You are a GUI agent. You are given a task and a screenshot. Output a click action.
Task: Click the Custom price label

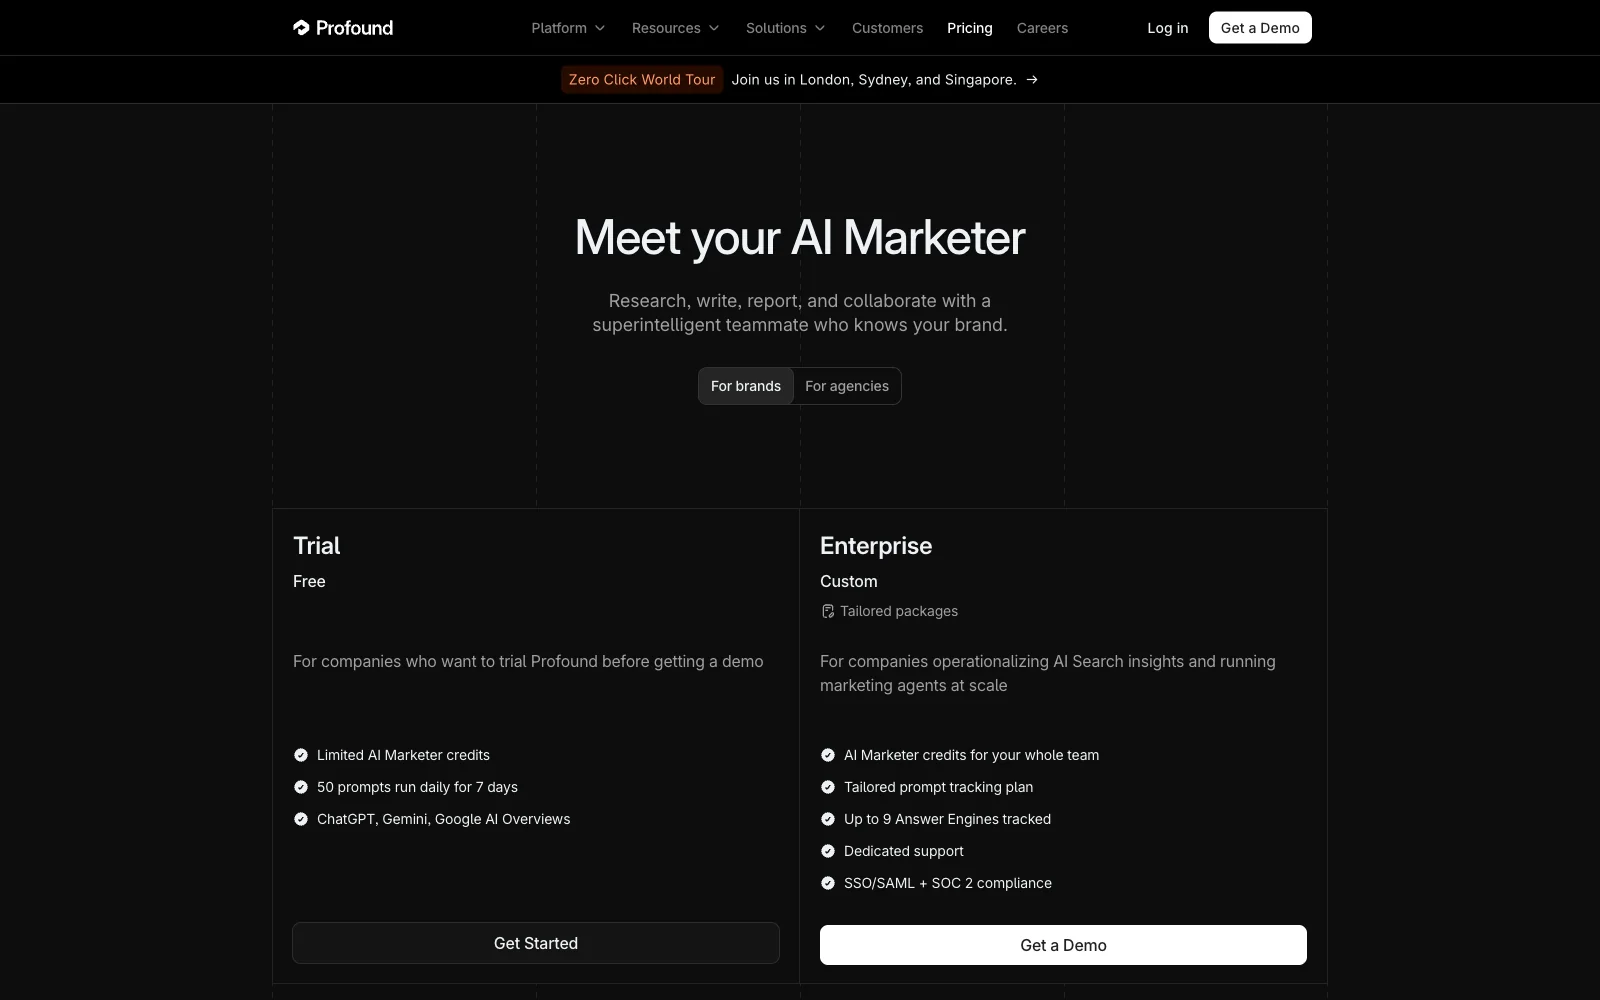(849, 581)
